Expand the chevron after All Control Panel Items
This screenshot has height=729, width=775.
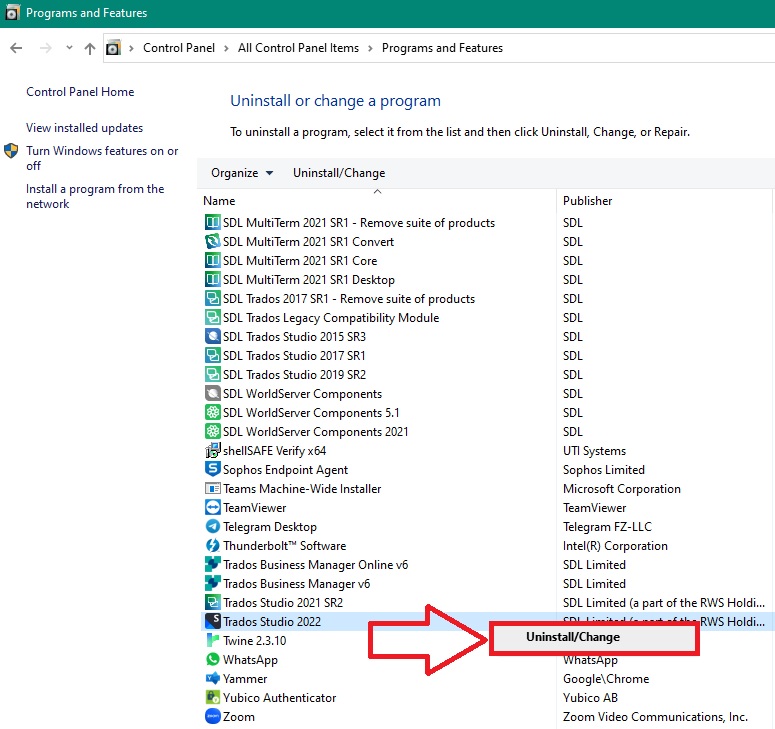[370, 48]
